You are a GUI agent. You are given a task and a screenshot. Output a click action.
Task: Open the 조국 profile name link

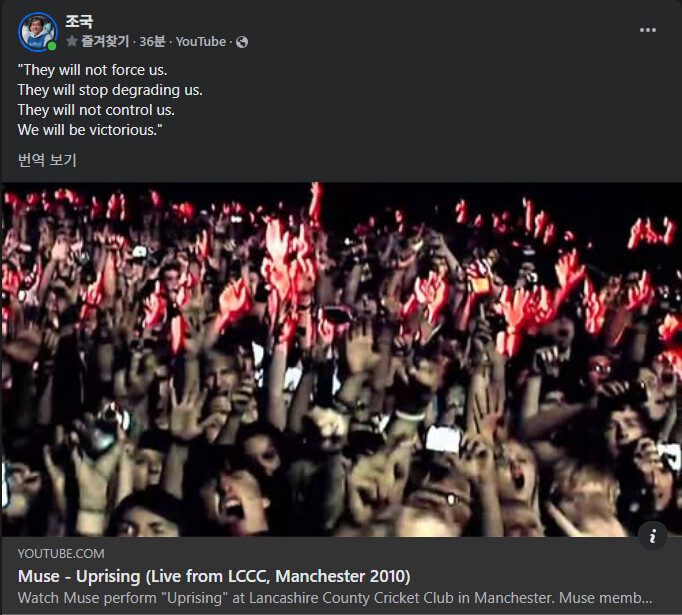tap(79, 21)
